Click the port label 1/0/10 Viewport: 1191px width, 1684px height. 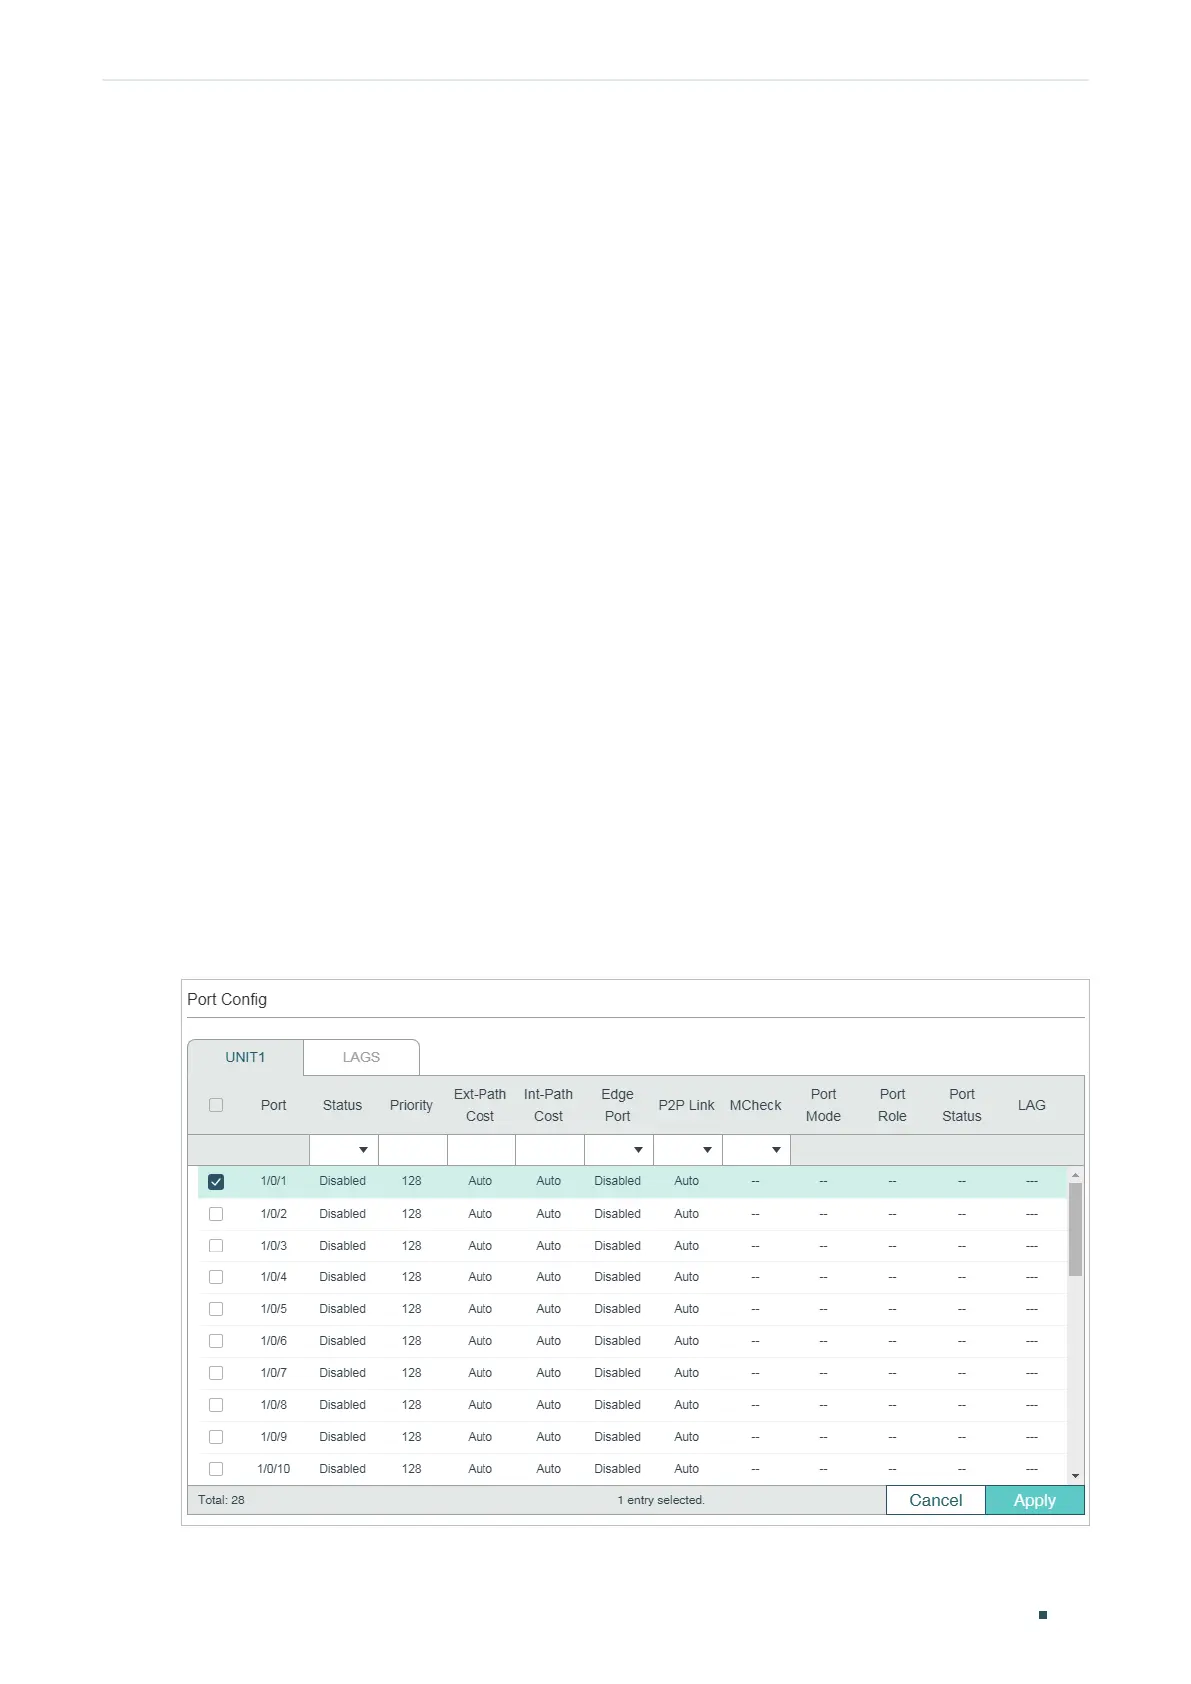(274, 1469)
